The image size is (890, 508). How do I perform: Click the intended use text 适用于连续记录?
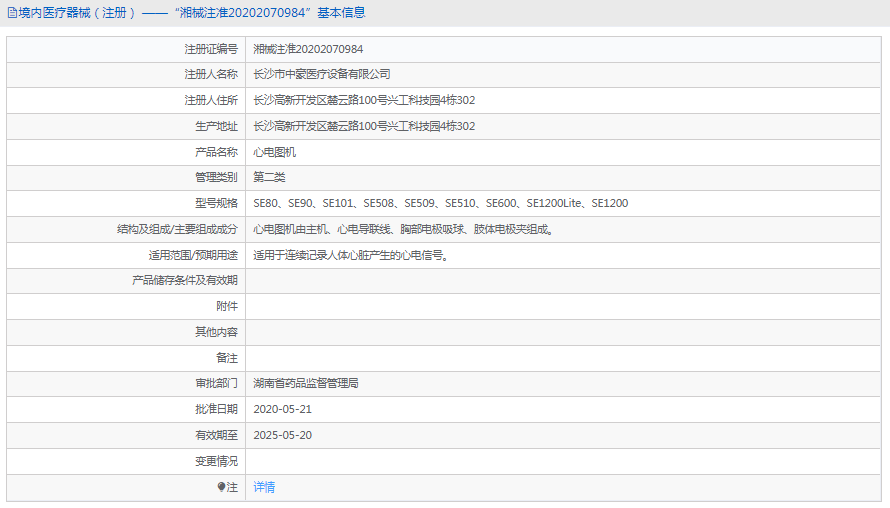click(351, 255)
